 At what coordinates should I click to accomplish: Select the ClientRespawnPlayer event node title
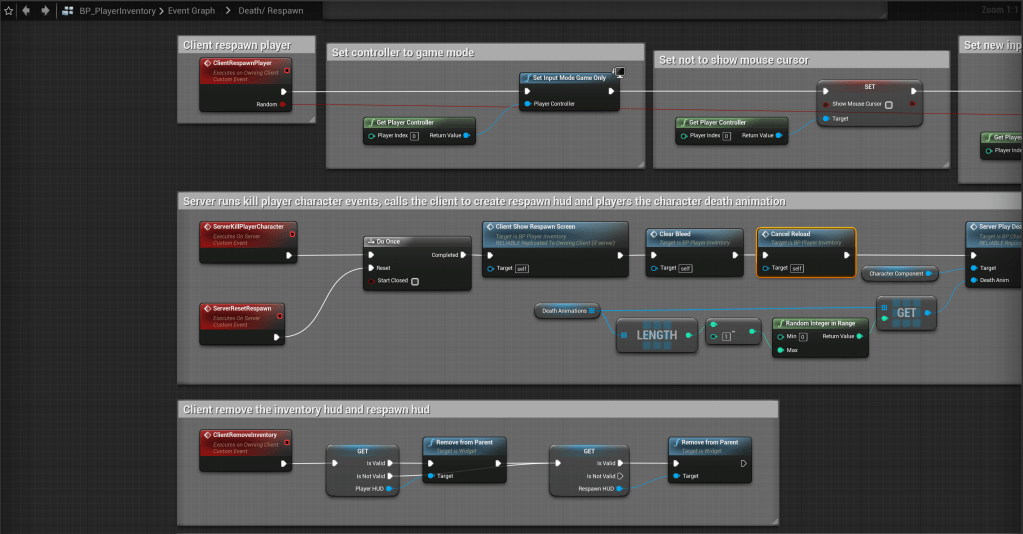(x=242, y=63)
